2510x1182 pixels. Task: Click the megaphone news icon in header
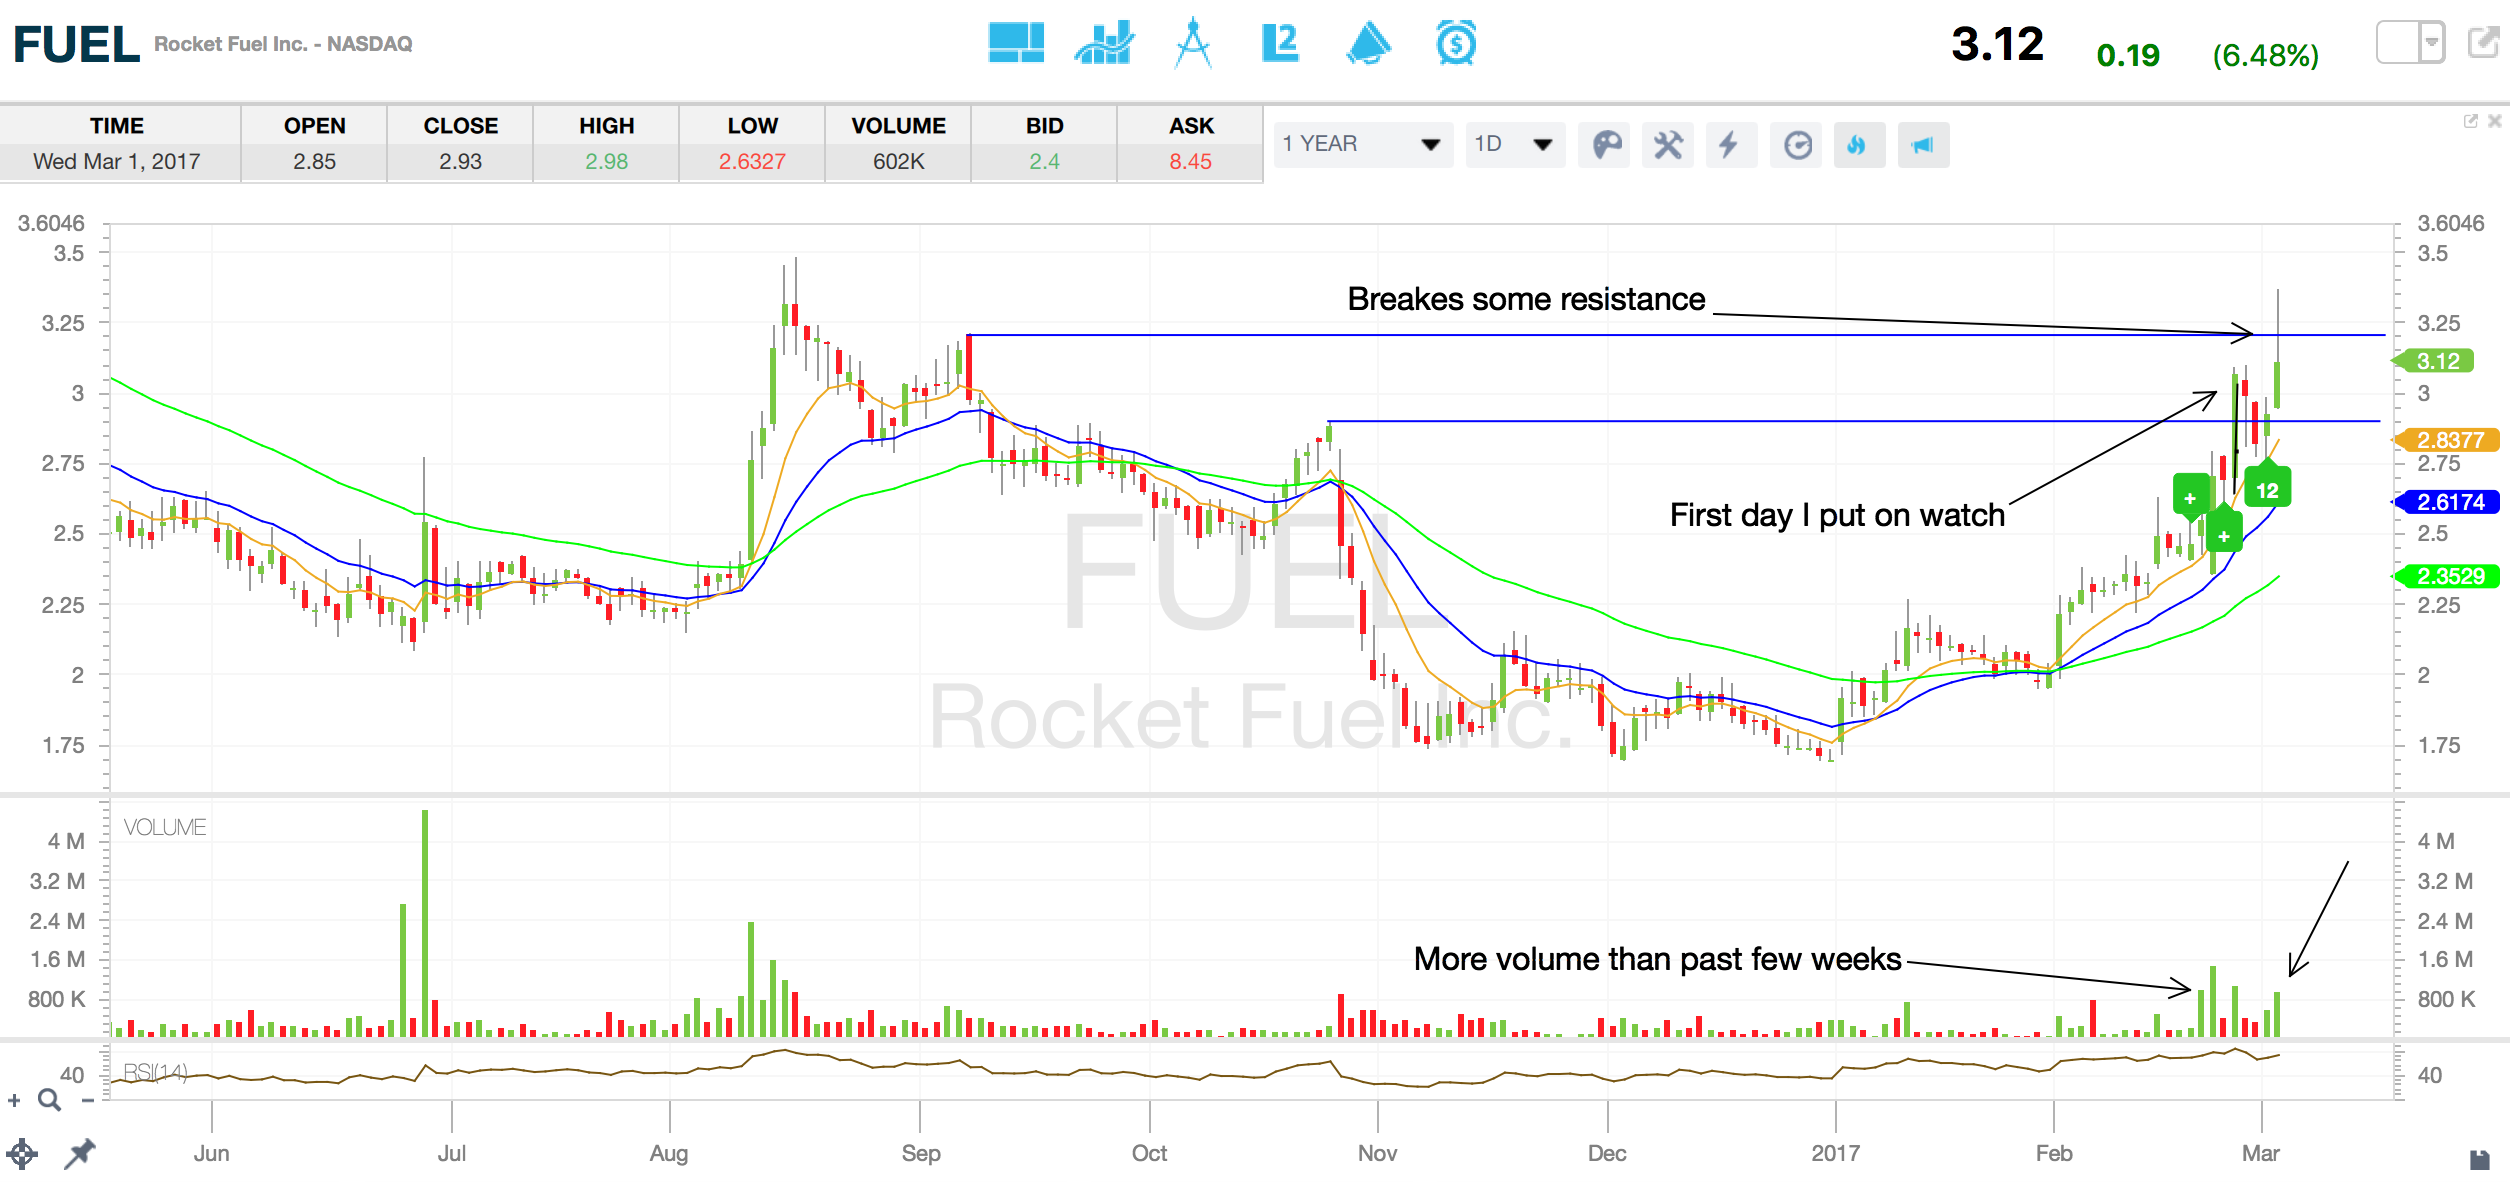[x=1368, y=44]
